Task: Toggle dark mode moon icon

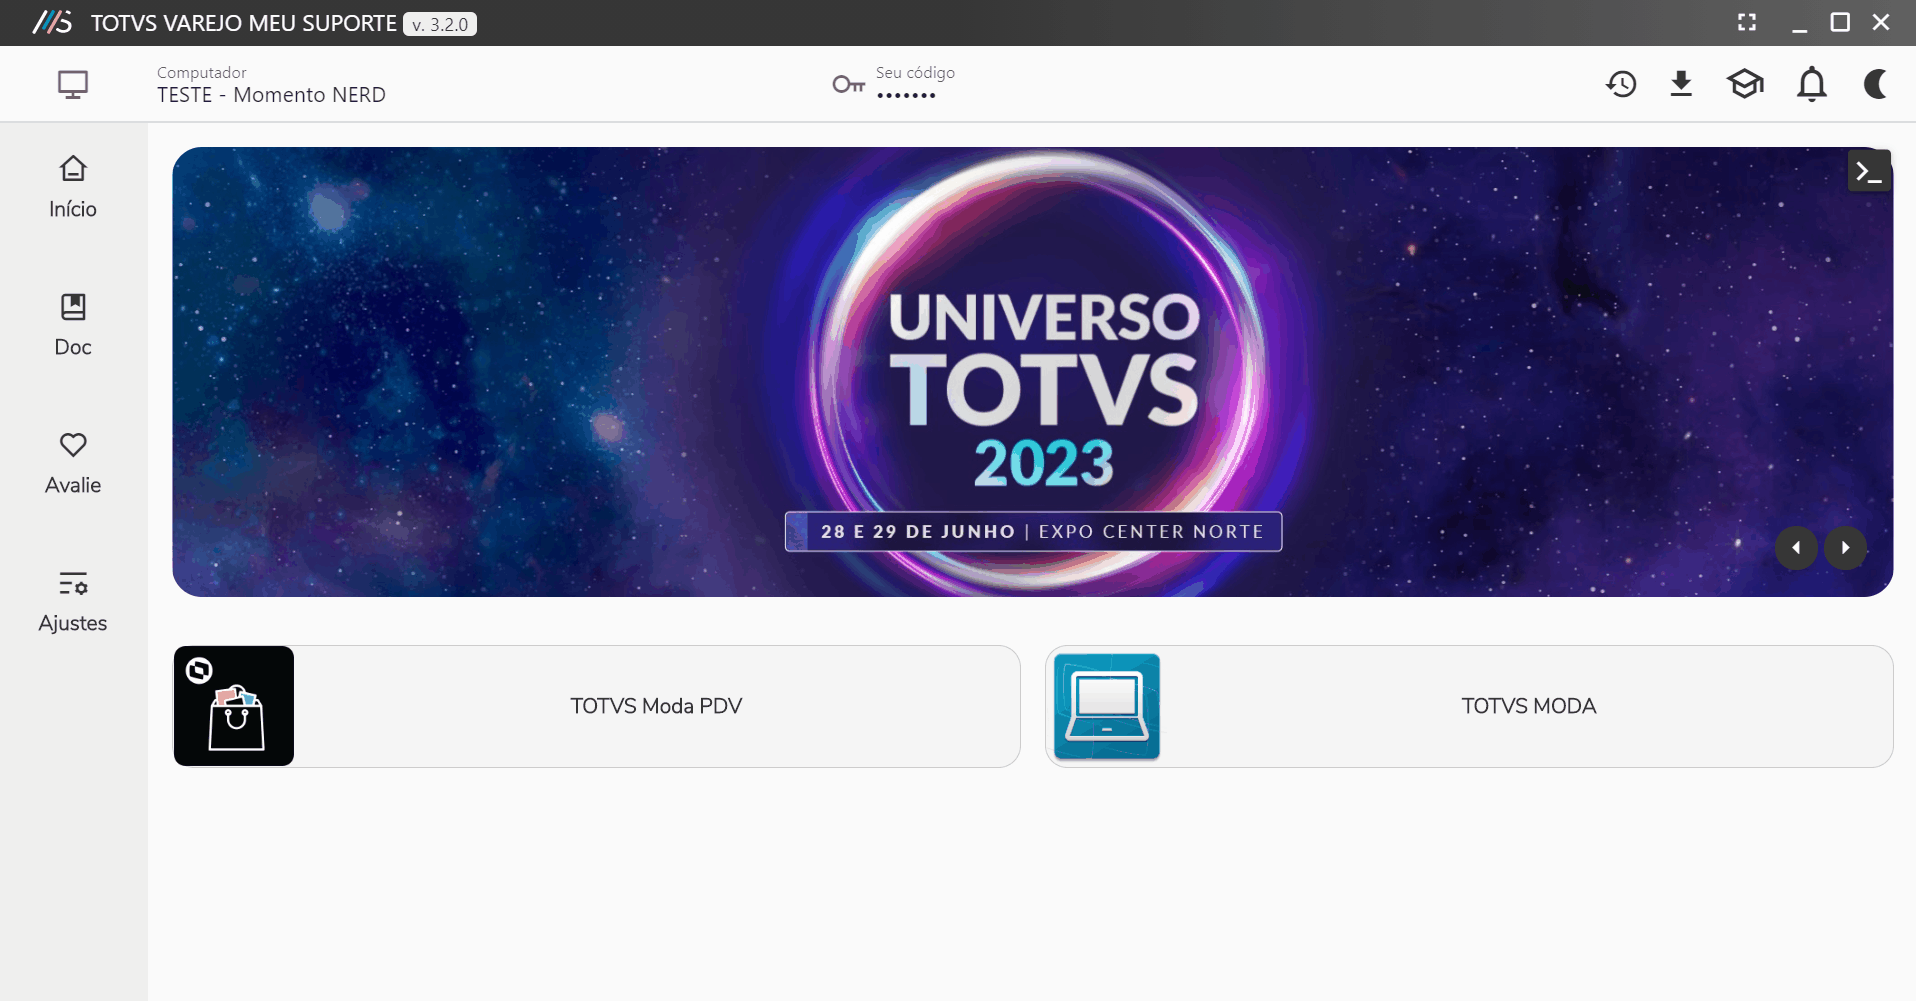Action: tap(1876, 84)
